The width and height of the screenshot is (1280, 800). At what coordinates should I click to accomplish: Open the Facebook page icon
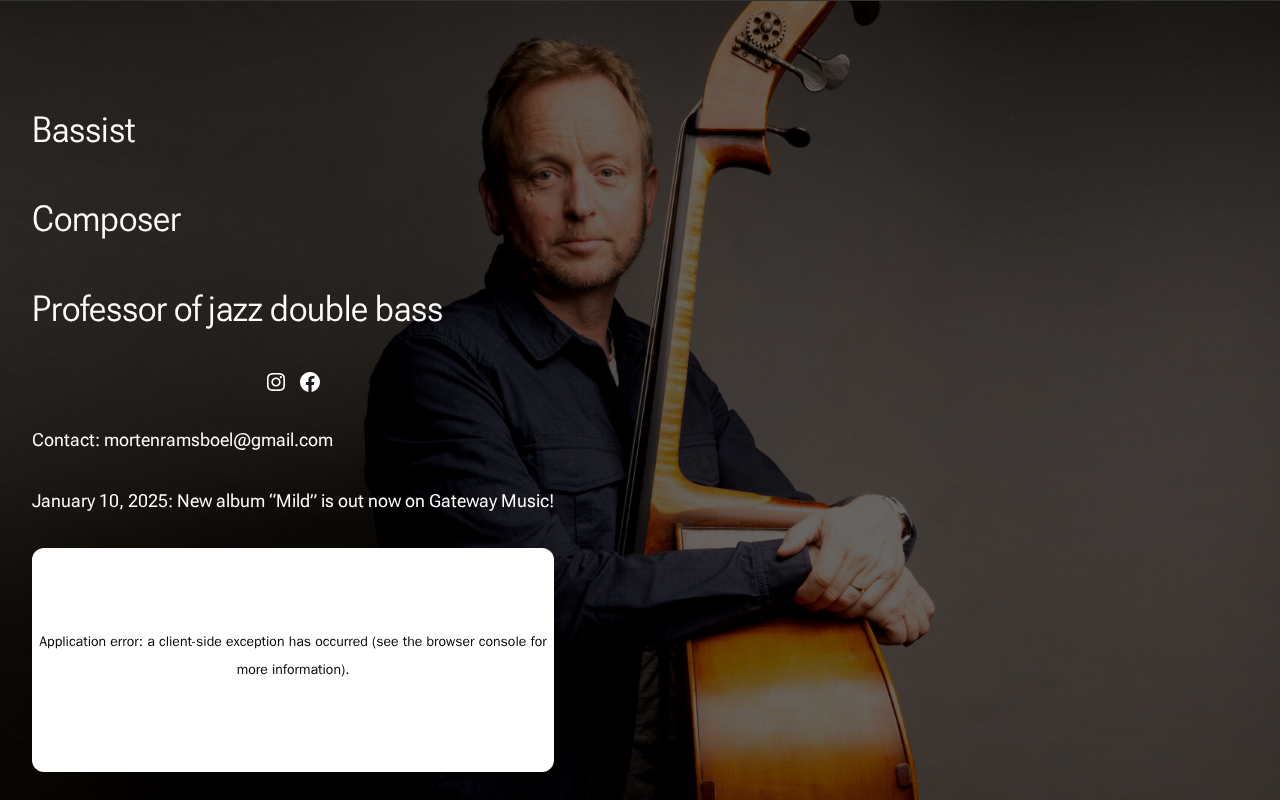[x=310, y=382]
